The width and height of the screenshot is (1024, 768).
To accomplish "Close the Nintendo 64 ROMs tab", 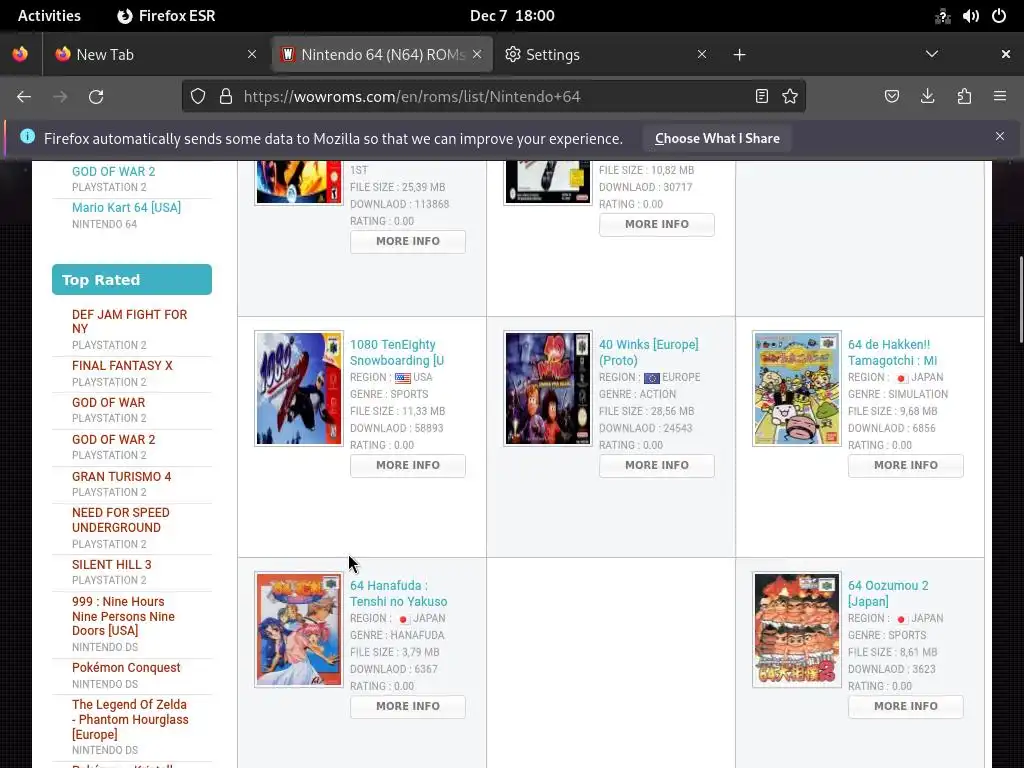I will tap(477, 54).
